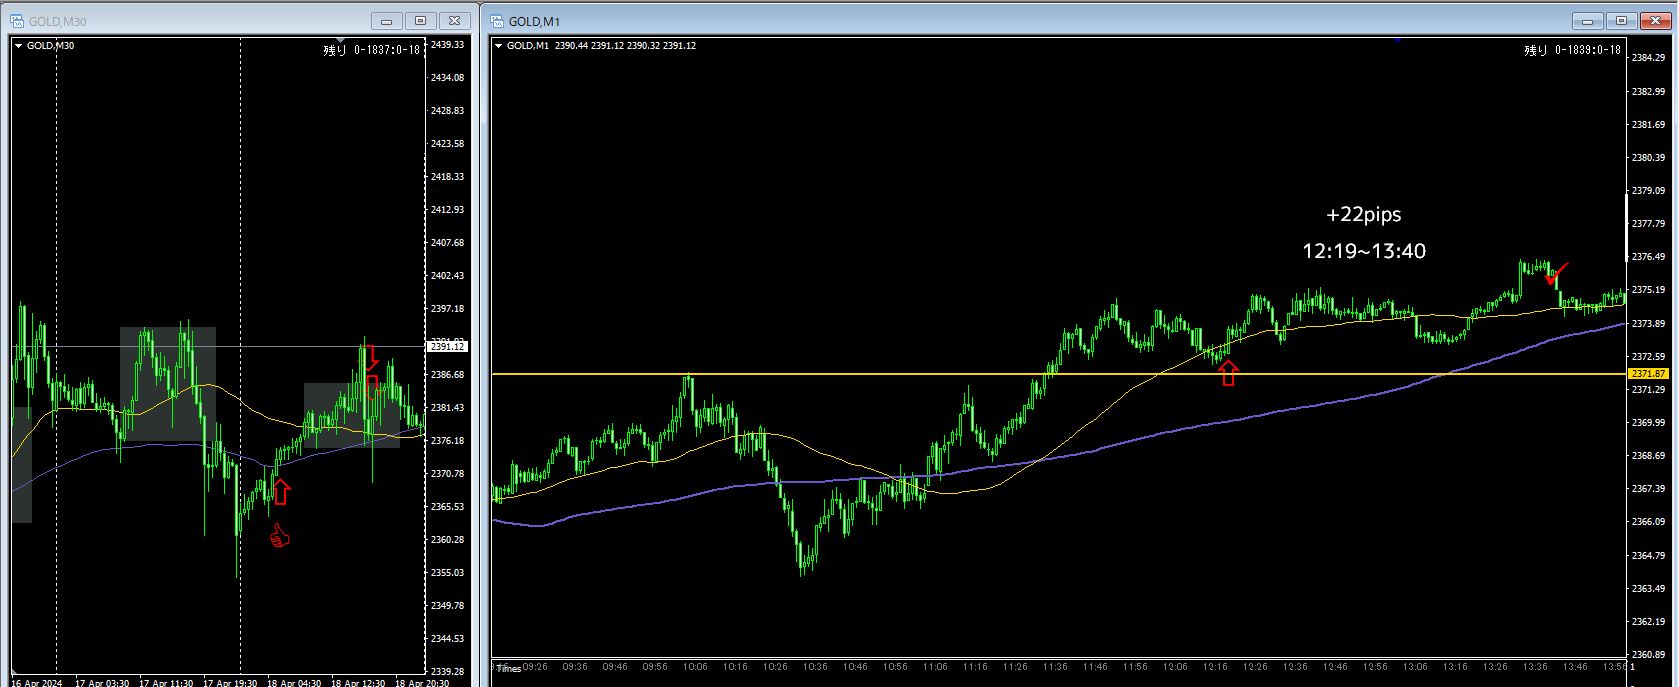The width and height of the screenshot is (1679, 687).
Task: Click the '残り 0-1837:0-18' label in M30 chart
Action: (372, 50)
